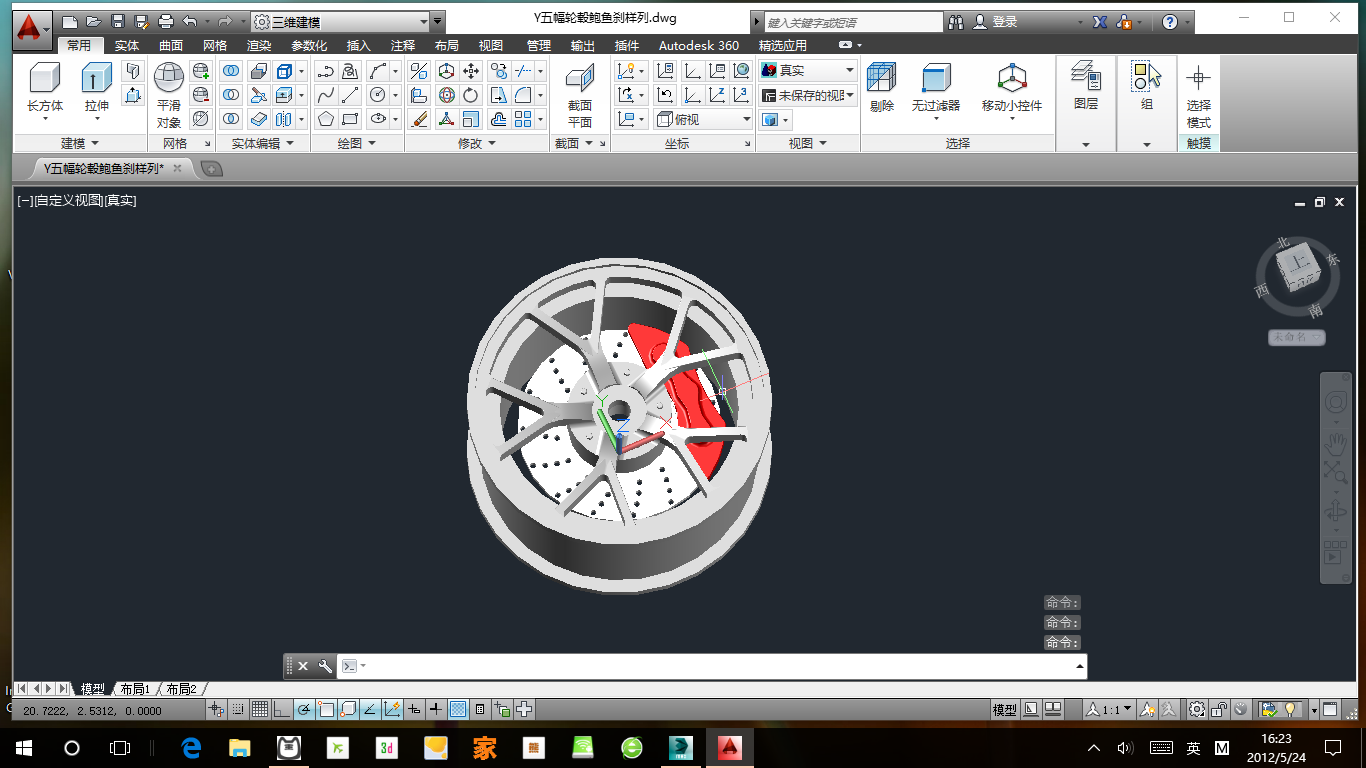Click the 无过滤器 selection filter button
This screenshot has height=768, width=1366.
pyautogui.click(x=936, y=90)
